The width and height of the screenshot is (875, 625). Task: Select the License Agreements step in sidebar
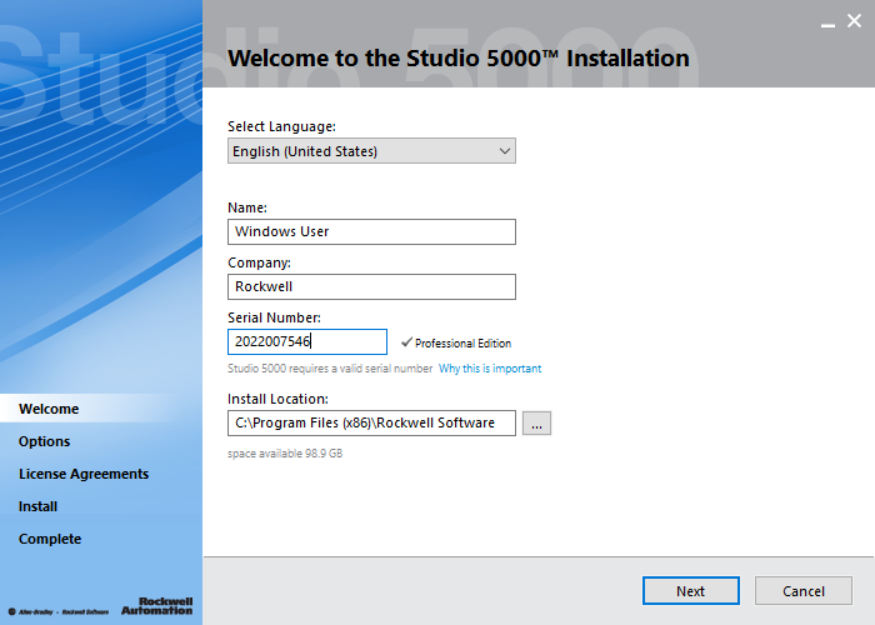[84, 474]
